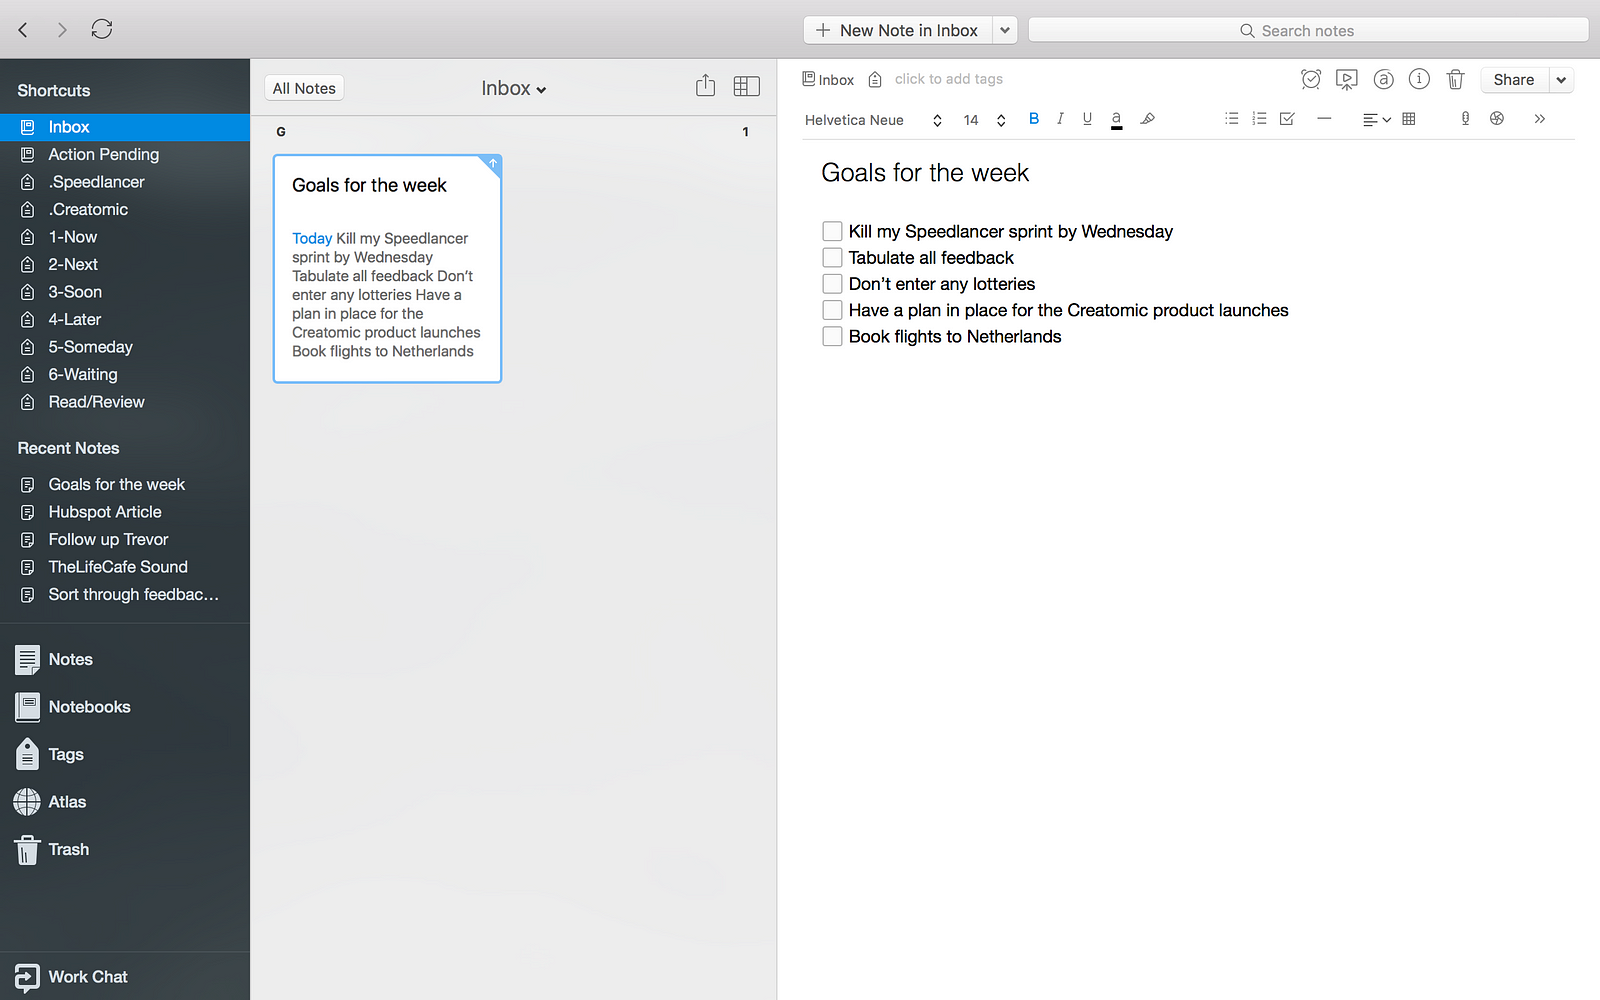
Task: Select the Goals for the week note card
Action: click(x=387, y=268)
